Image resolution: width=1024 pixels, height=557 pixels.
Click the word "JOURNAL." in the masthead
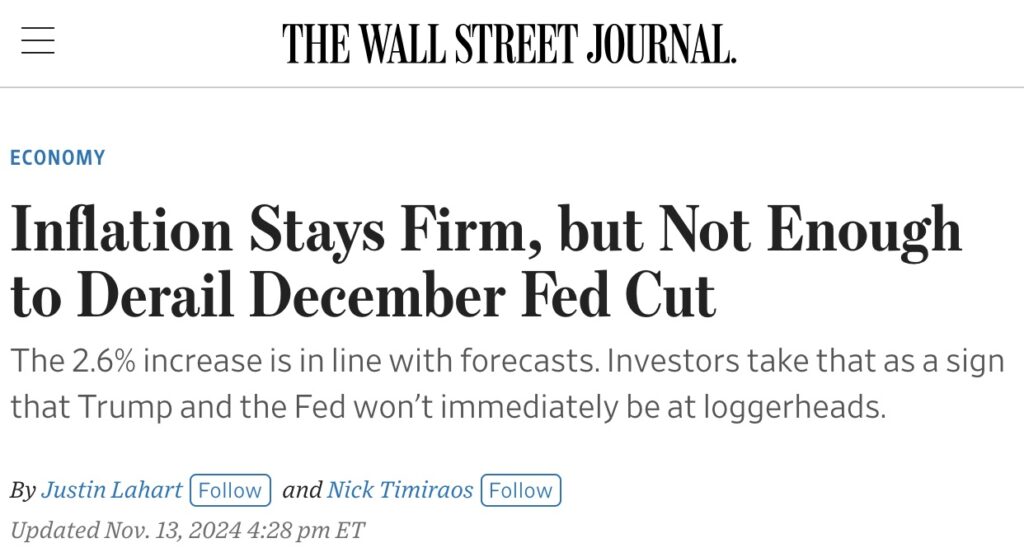(x=661, y=44)
